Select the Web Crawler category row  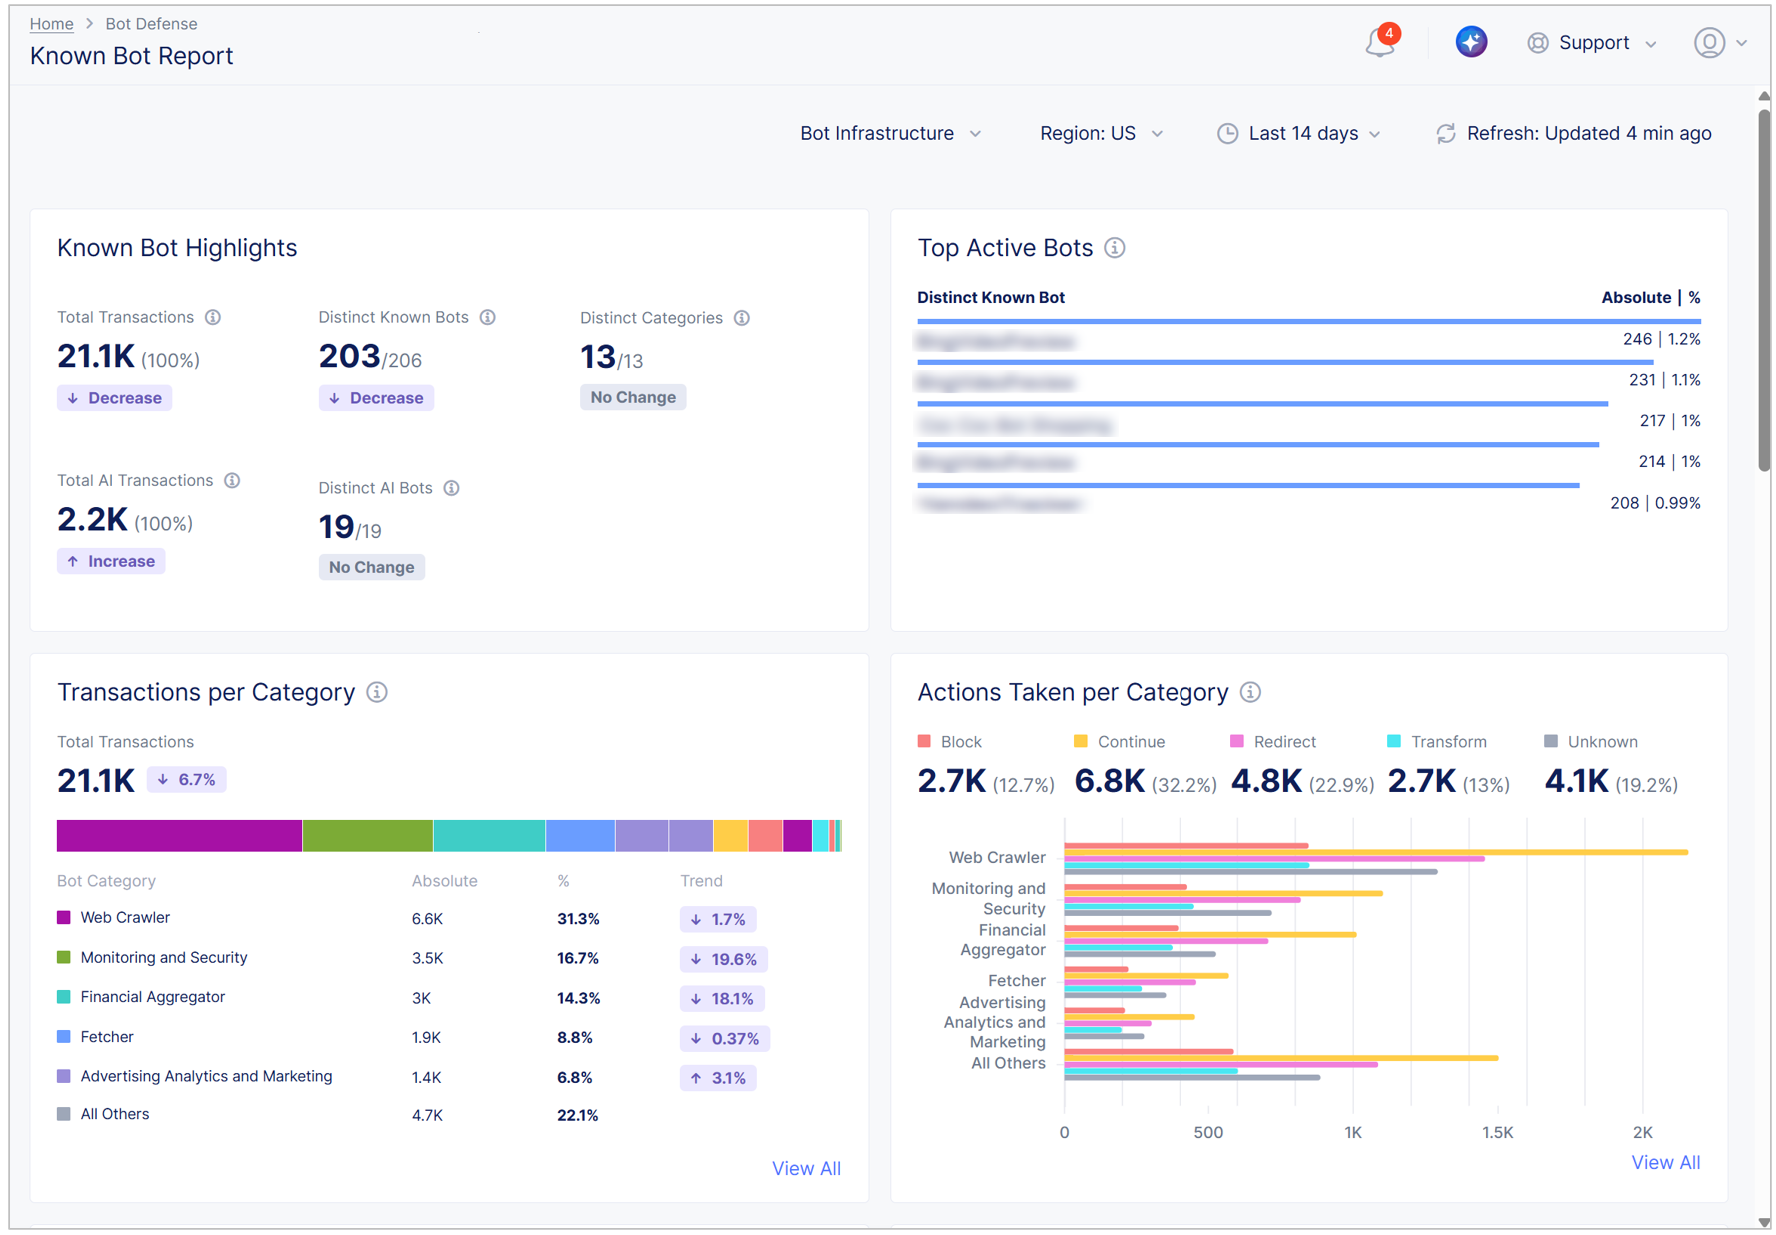pyautogui.click(x=448, y=918)
